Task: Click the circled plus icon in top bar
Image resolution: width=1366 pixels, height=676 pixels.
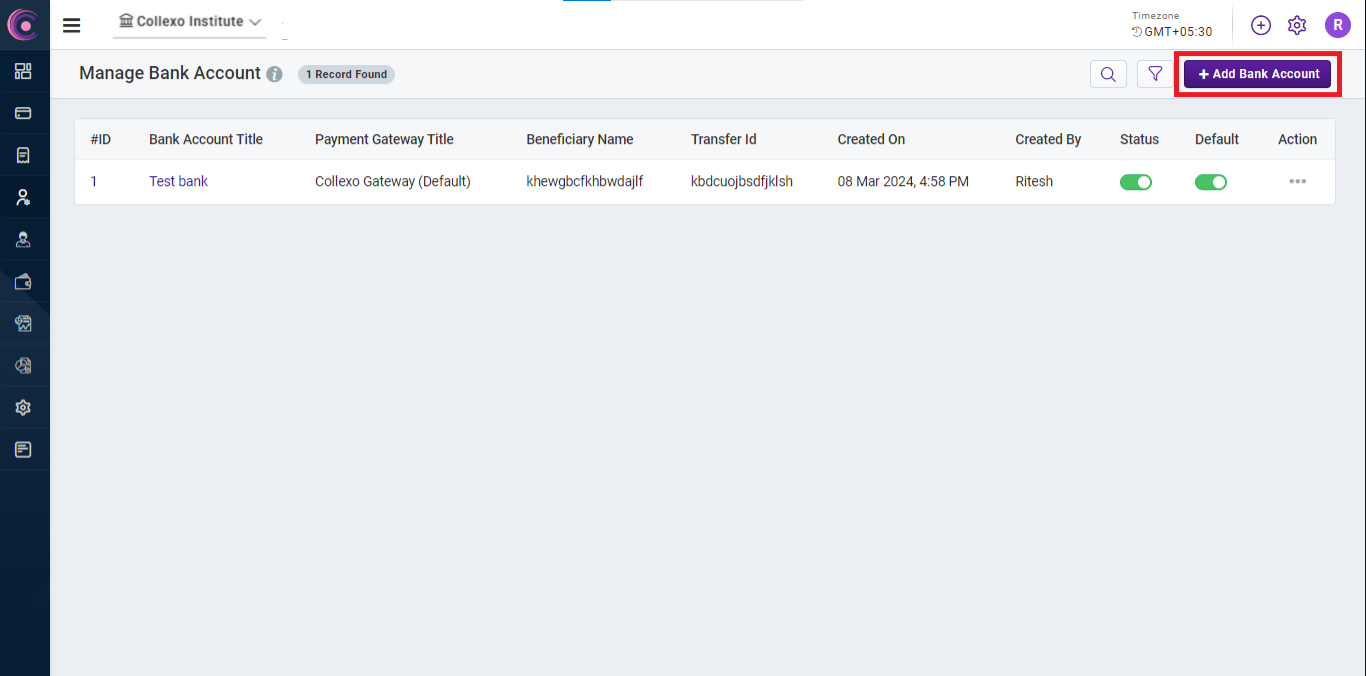Action: (1261, 25)
